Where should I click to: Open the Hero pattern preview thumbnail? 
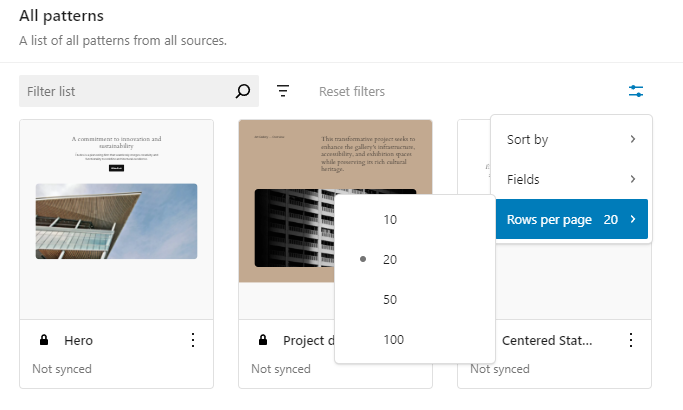(116, 218)
